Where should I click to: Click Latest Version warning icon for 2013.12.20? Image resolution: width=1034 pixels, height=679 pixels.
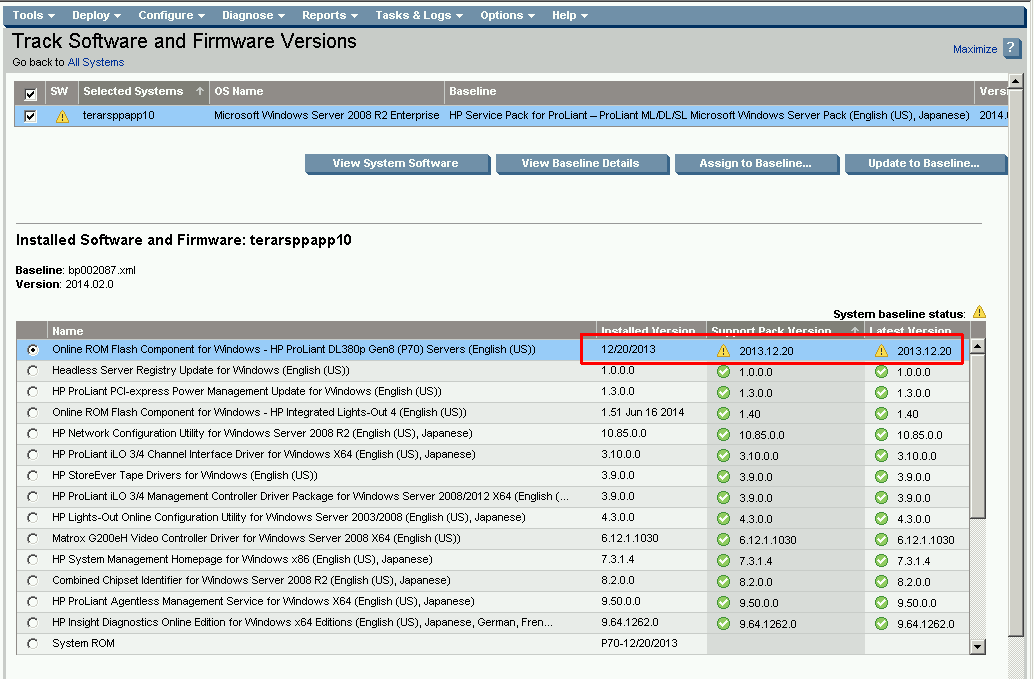pos(882,351)
